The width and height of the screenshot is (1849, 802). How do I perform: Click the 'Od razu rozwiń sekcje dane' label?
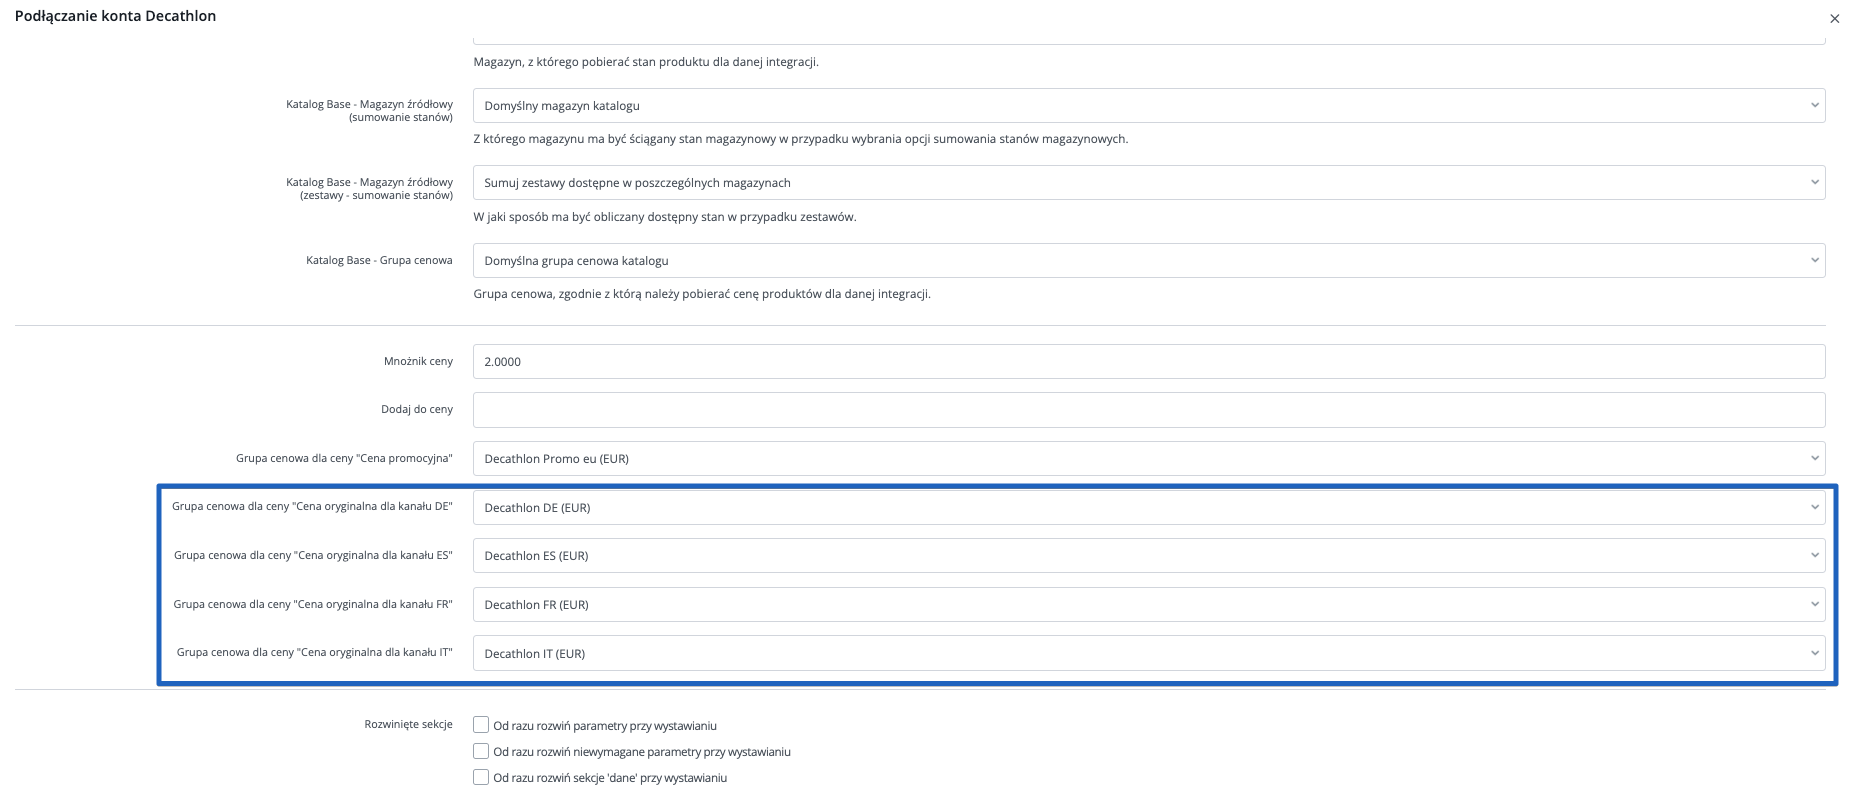610,778
